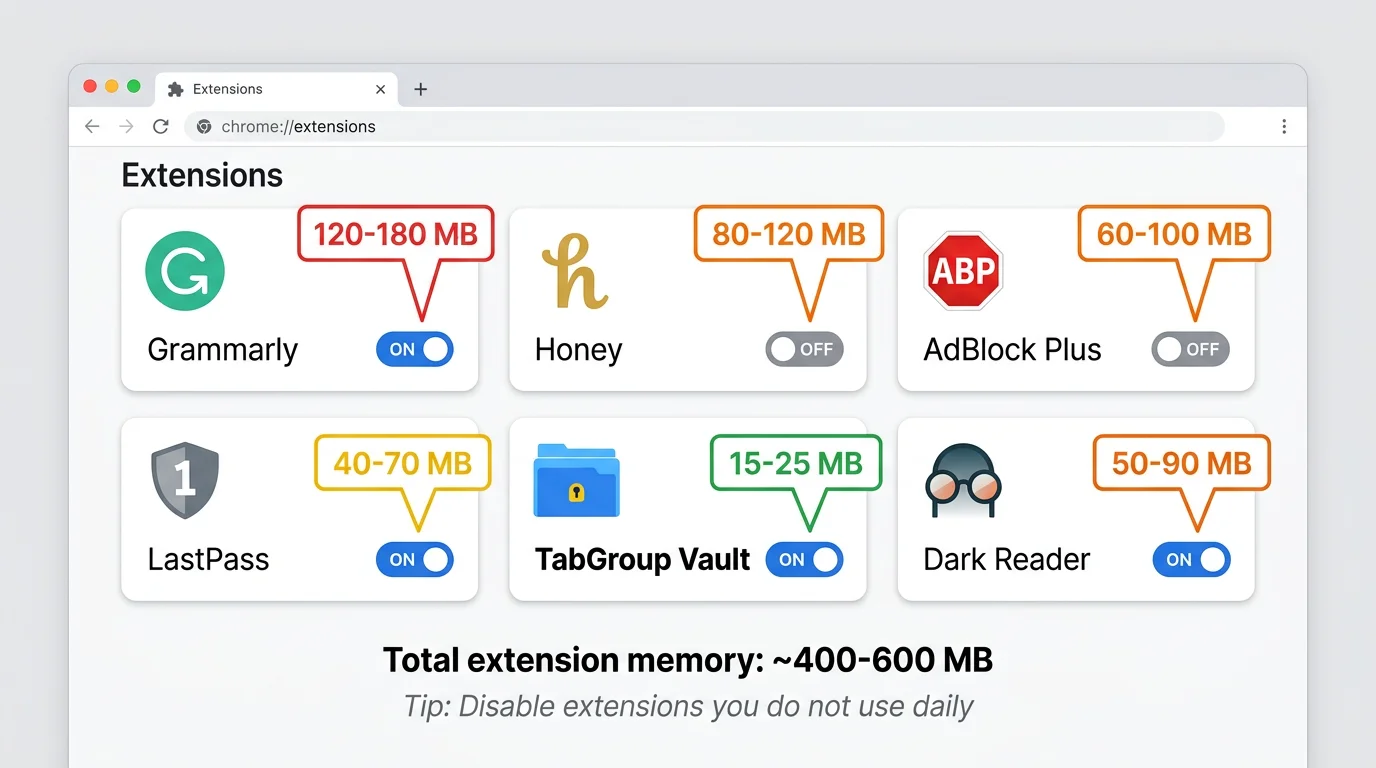This screenshot has height=768, width=1376.
Task: Turn off the Grammarly extension
Action: point(414,349)
